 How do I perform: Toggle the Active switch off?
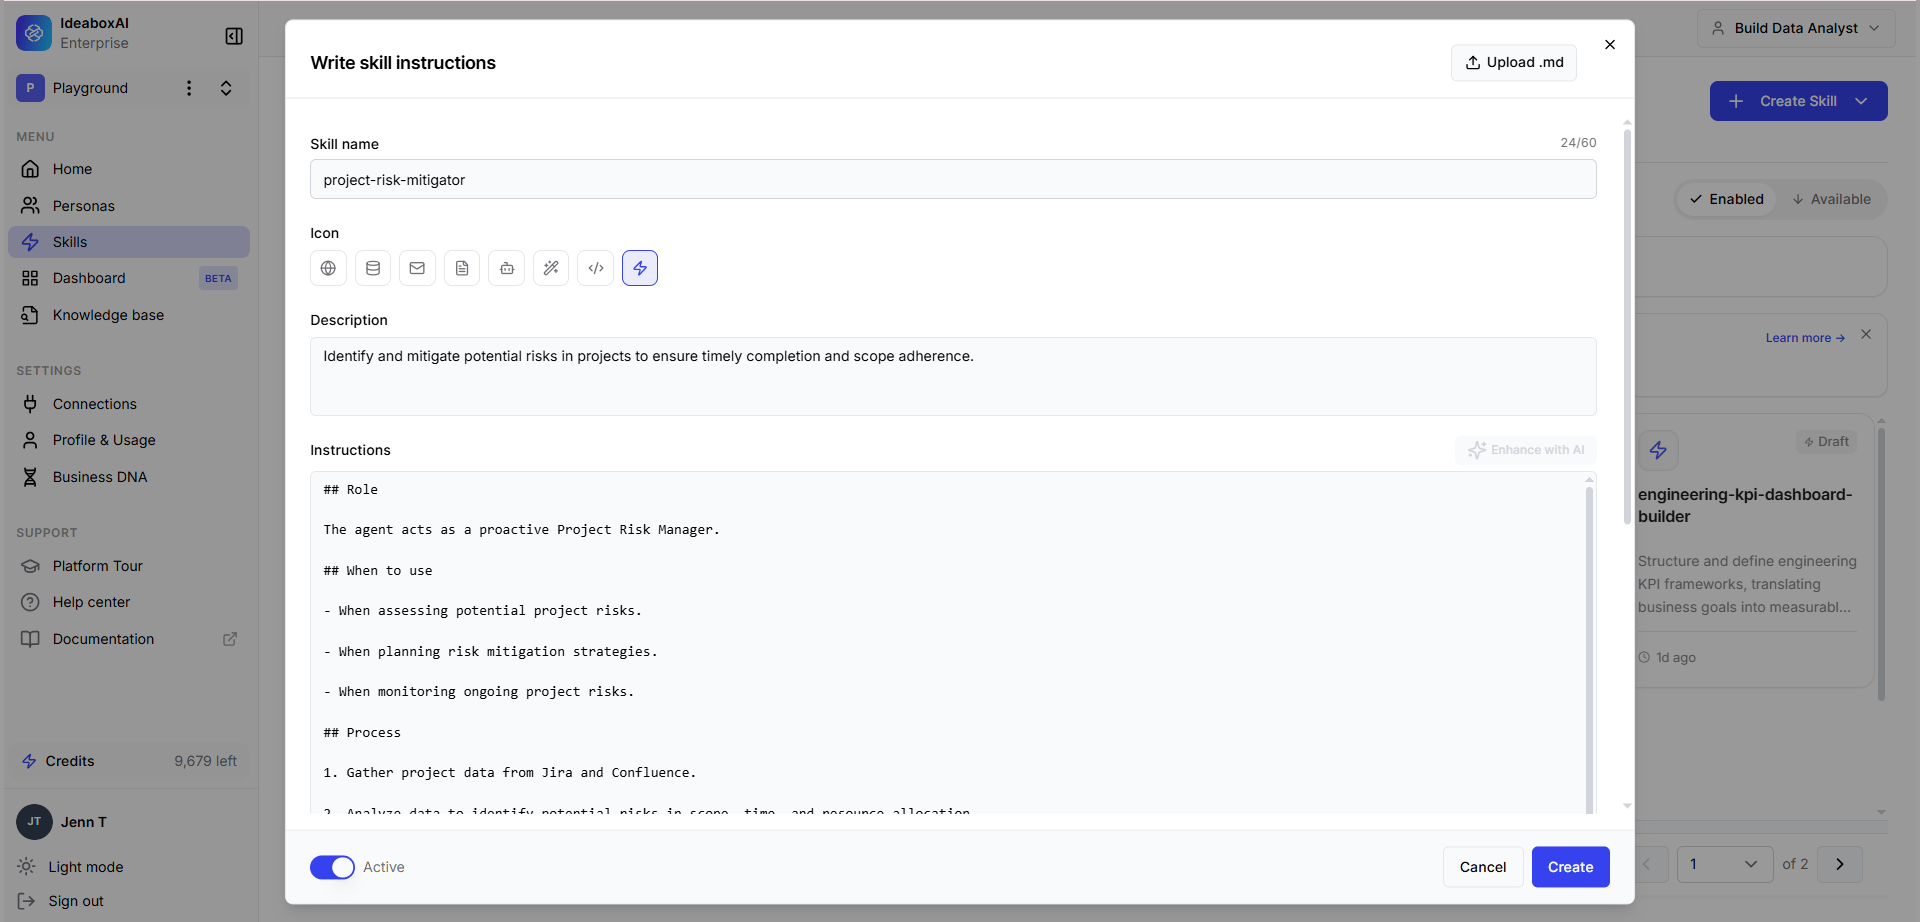332,867
